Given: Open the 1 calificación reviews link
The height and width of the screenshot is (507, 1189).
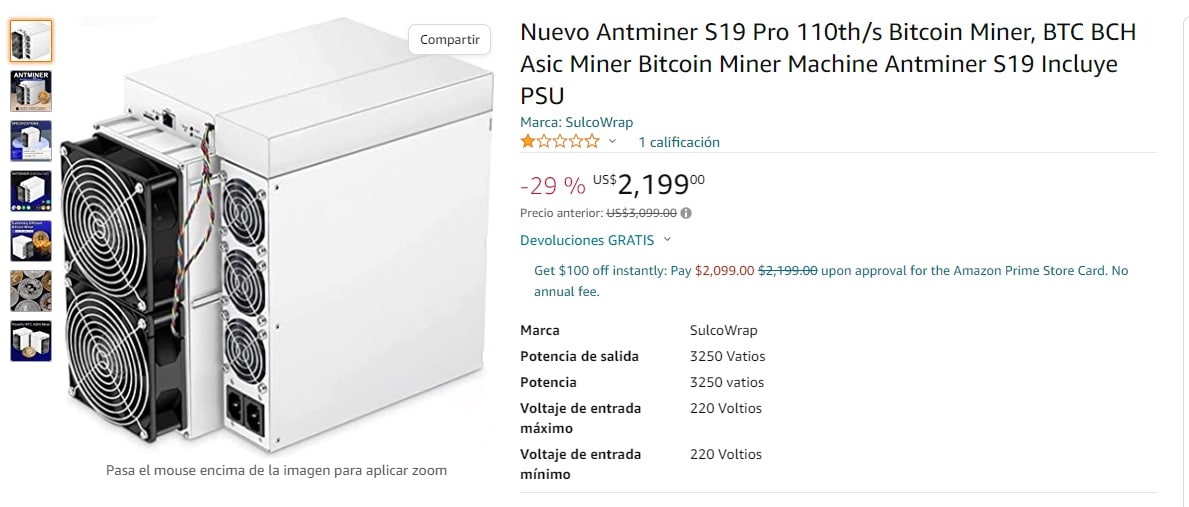Looking at the screenshot, I should 679,142.
